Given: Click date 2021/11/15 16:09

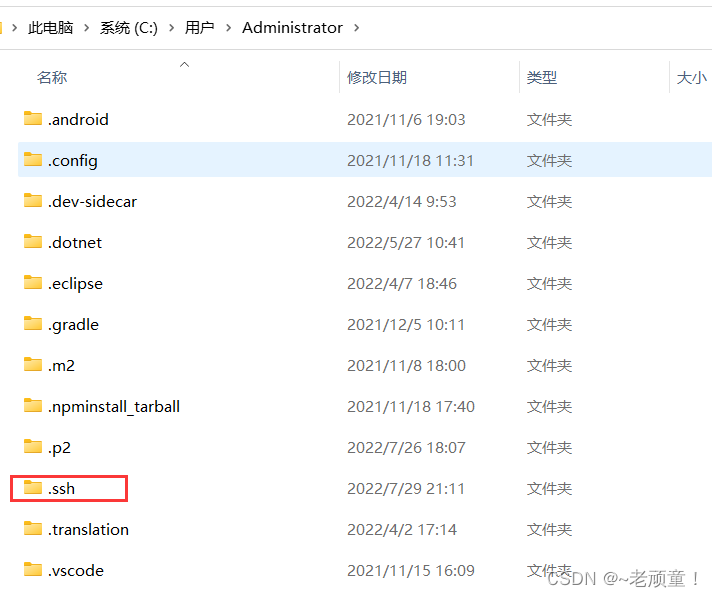Looking at the screenshot, I should tap(411, 571).
